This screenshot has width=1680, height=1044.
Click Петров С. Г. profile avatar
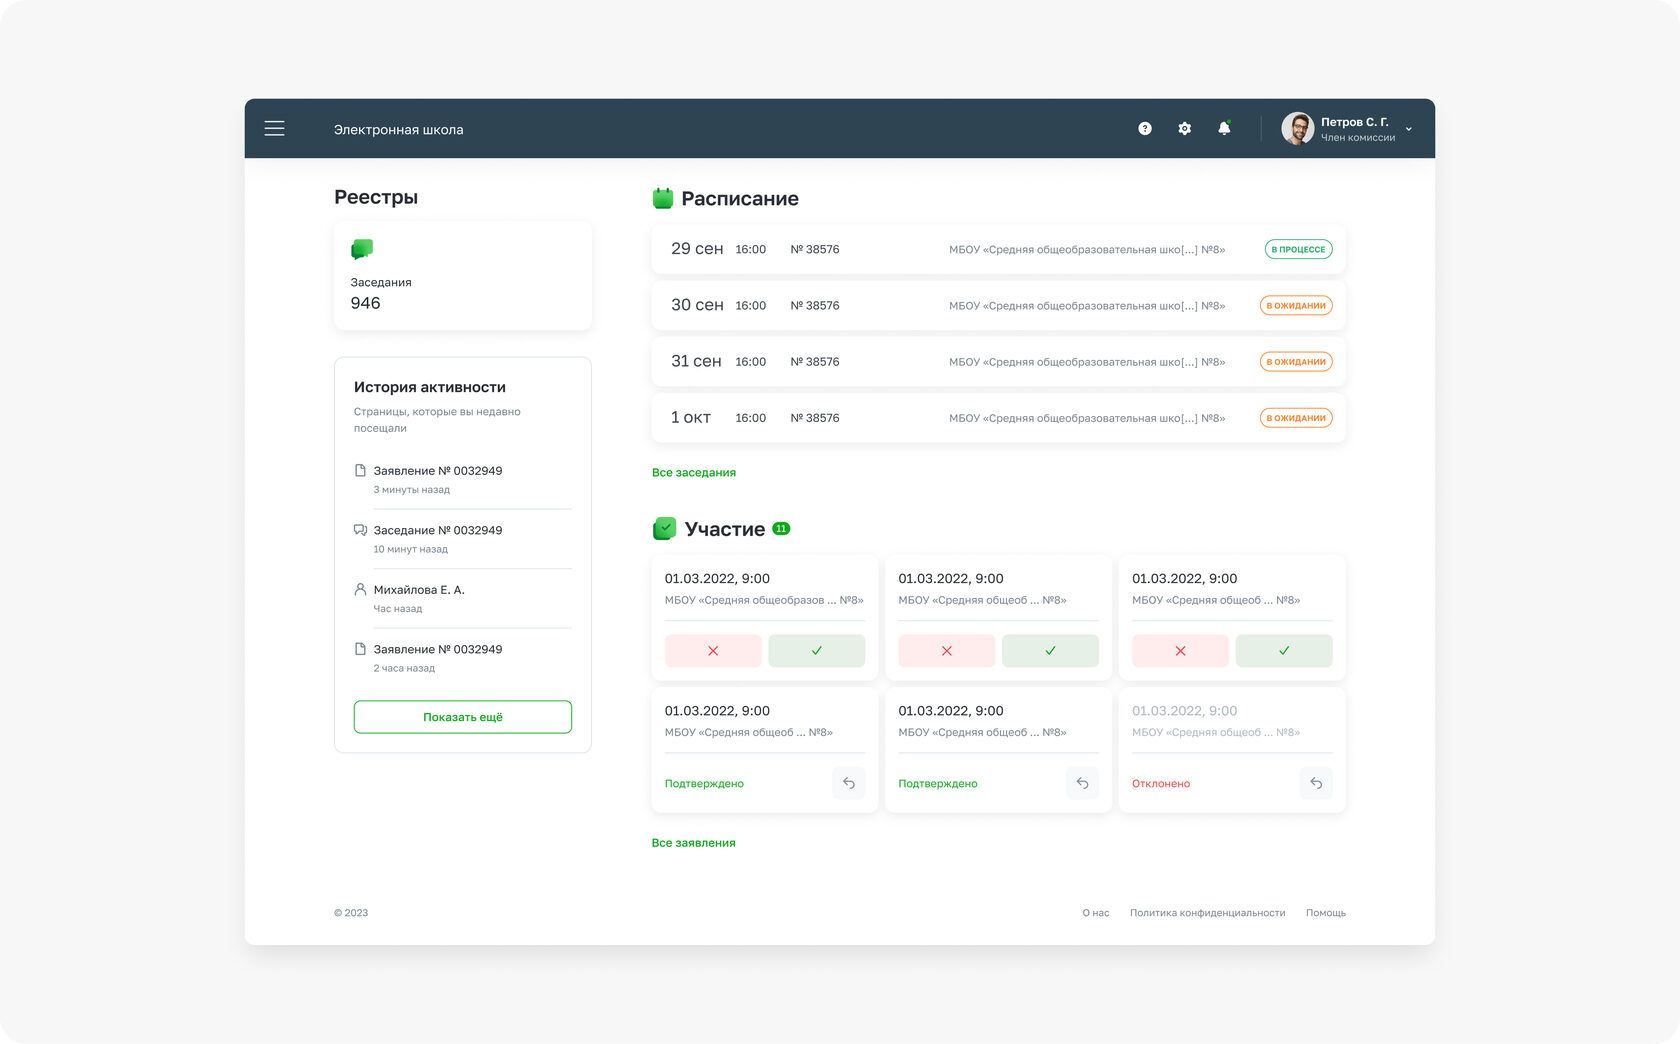(x=1298, y=129)
